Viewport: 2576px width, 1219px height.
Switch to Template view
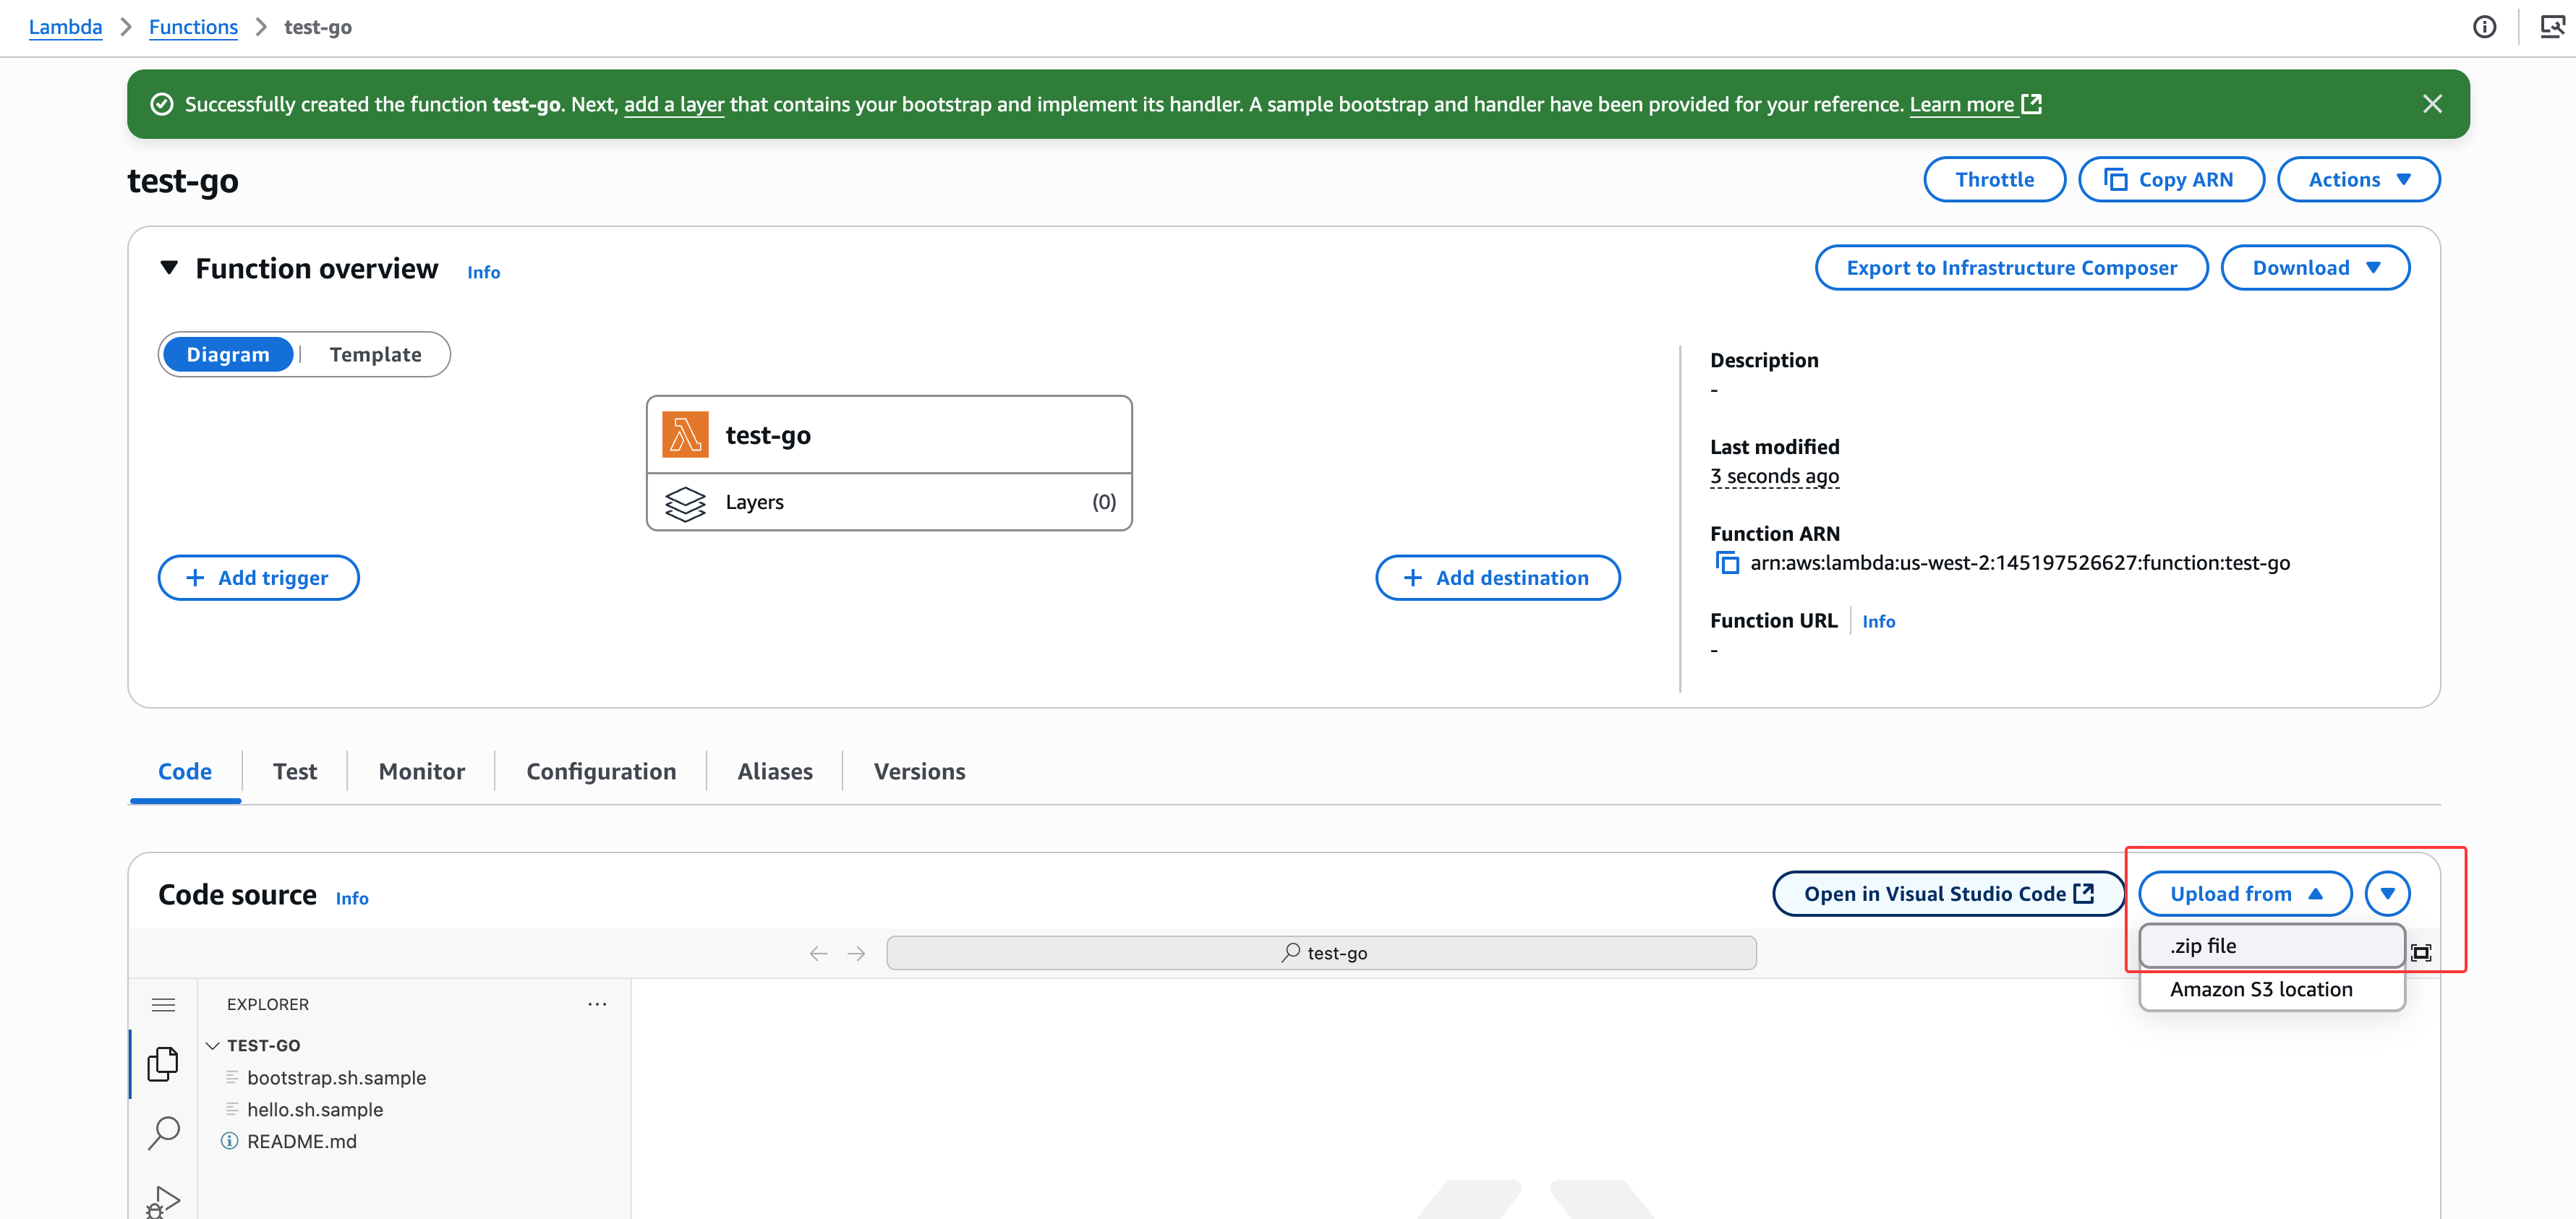(x=375, y=355)
